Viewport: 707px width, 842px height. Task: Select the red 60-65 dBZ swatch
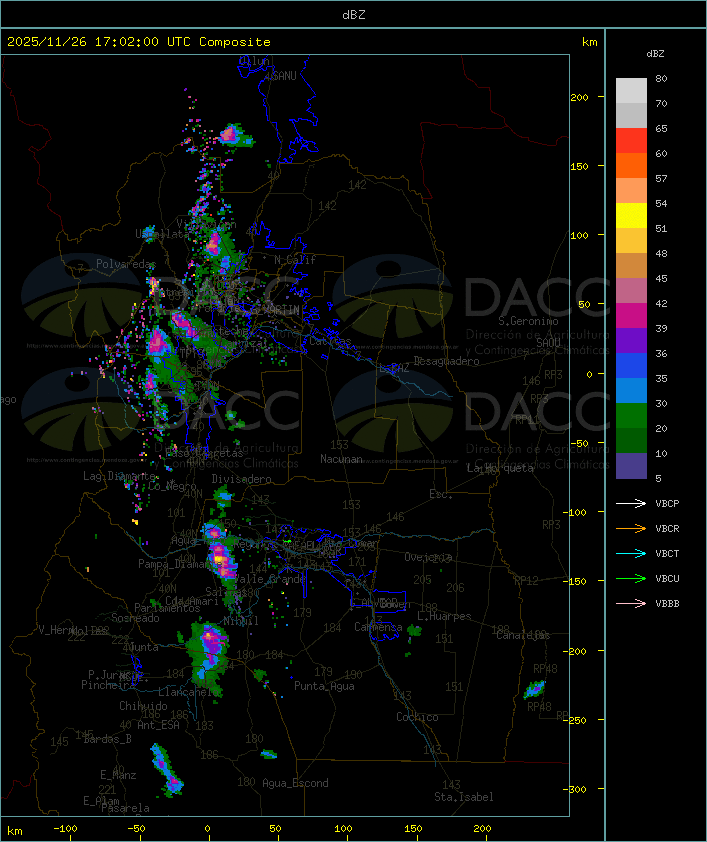pyautogui.click(x=631, y=141)
